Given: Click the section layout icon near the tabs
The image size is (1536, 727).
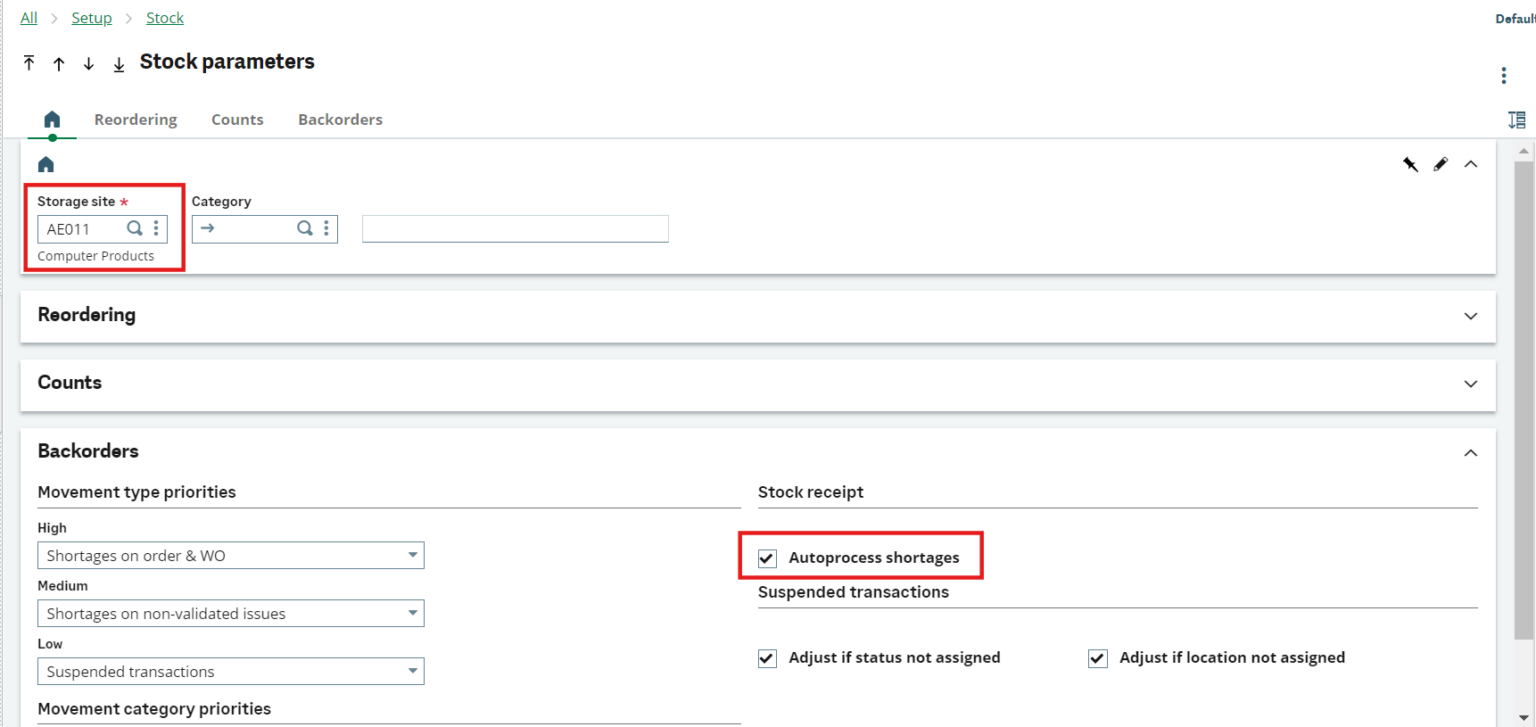Looking at the screenshot, I should point(1516,119).
